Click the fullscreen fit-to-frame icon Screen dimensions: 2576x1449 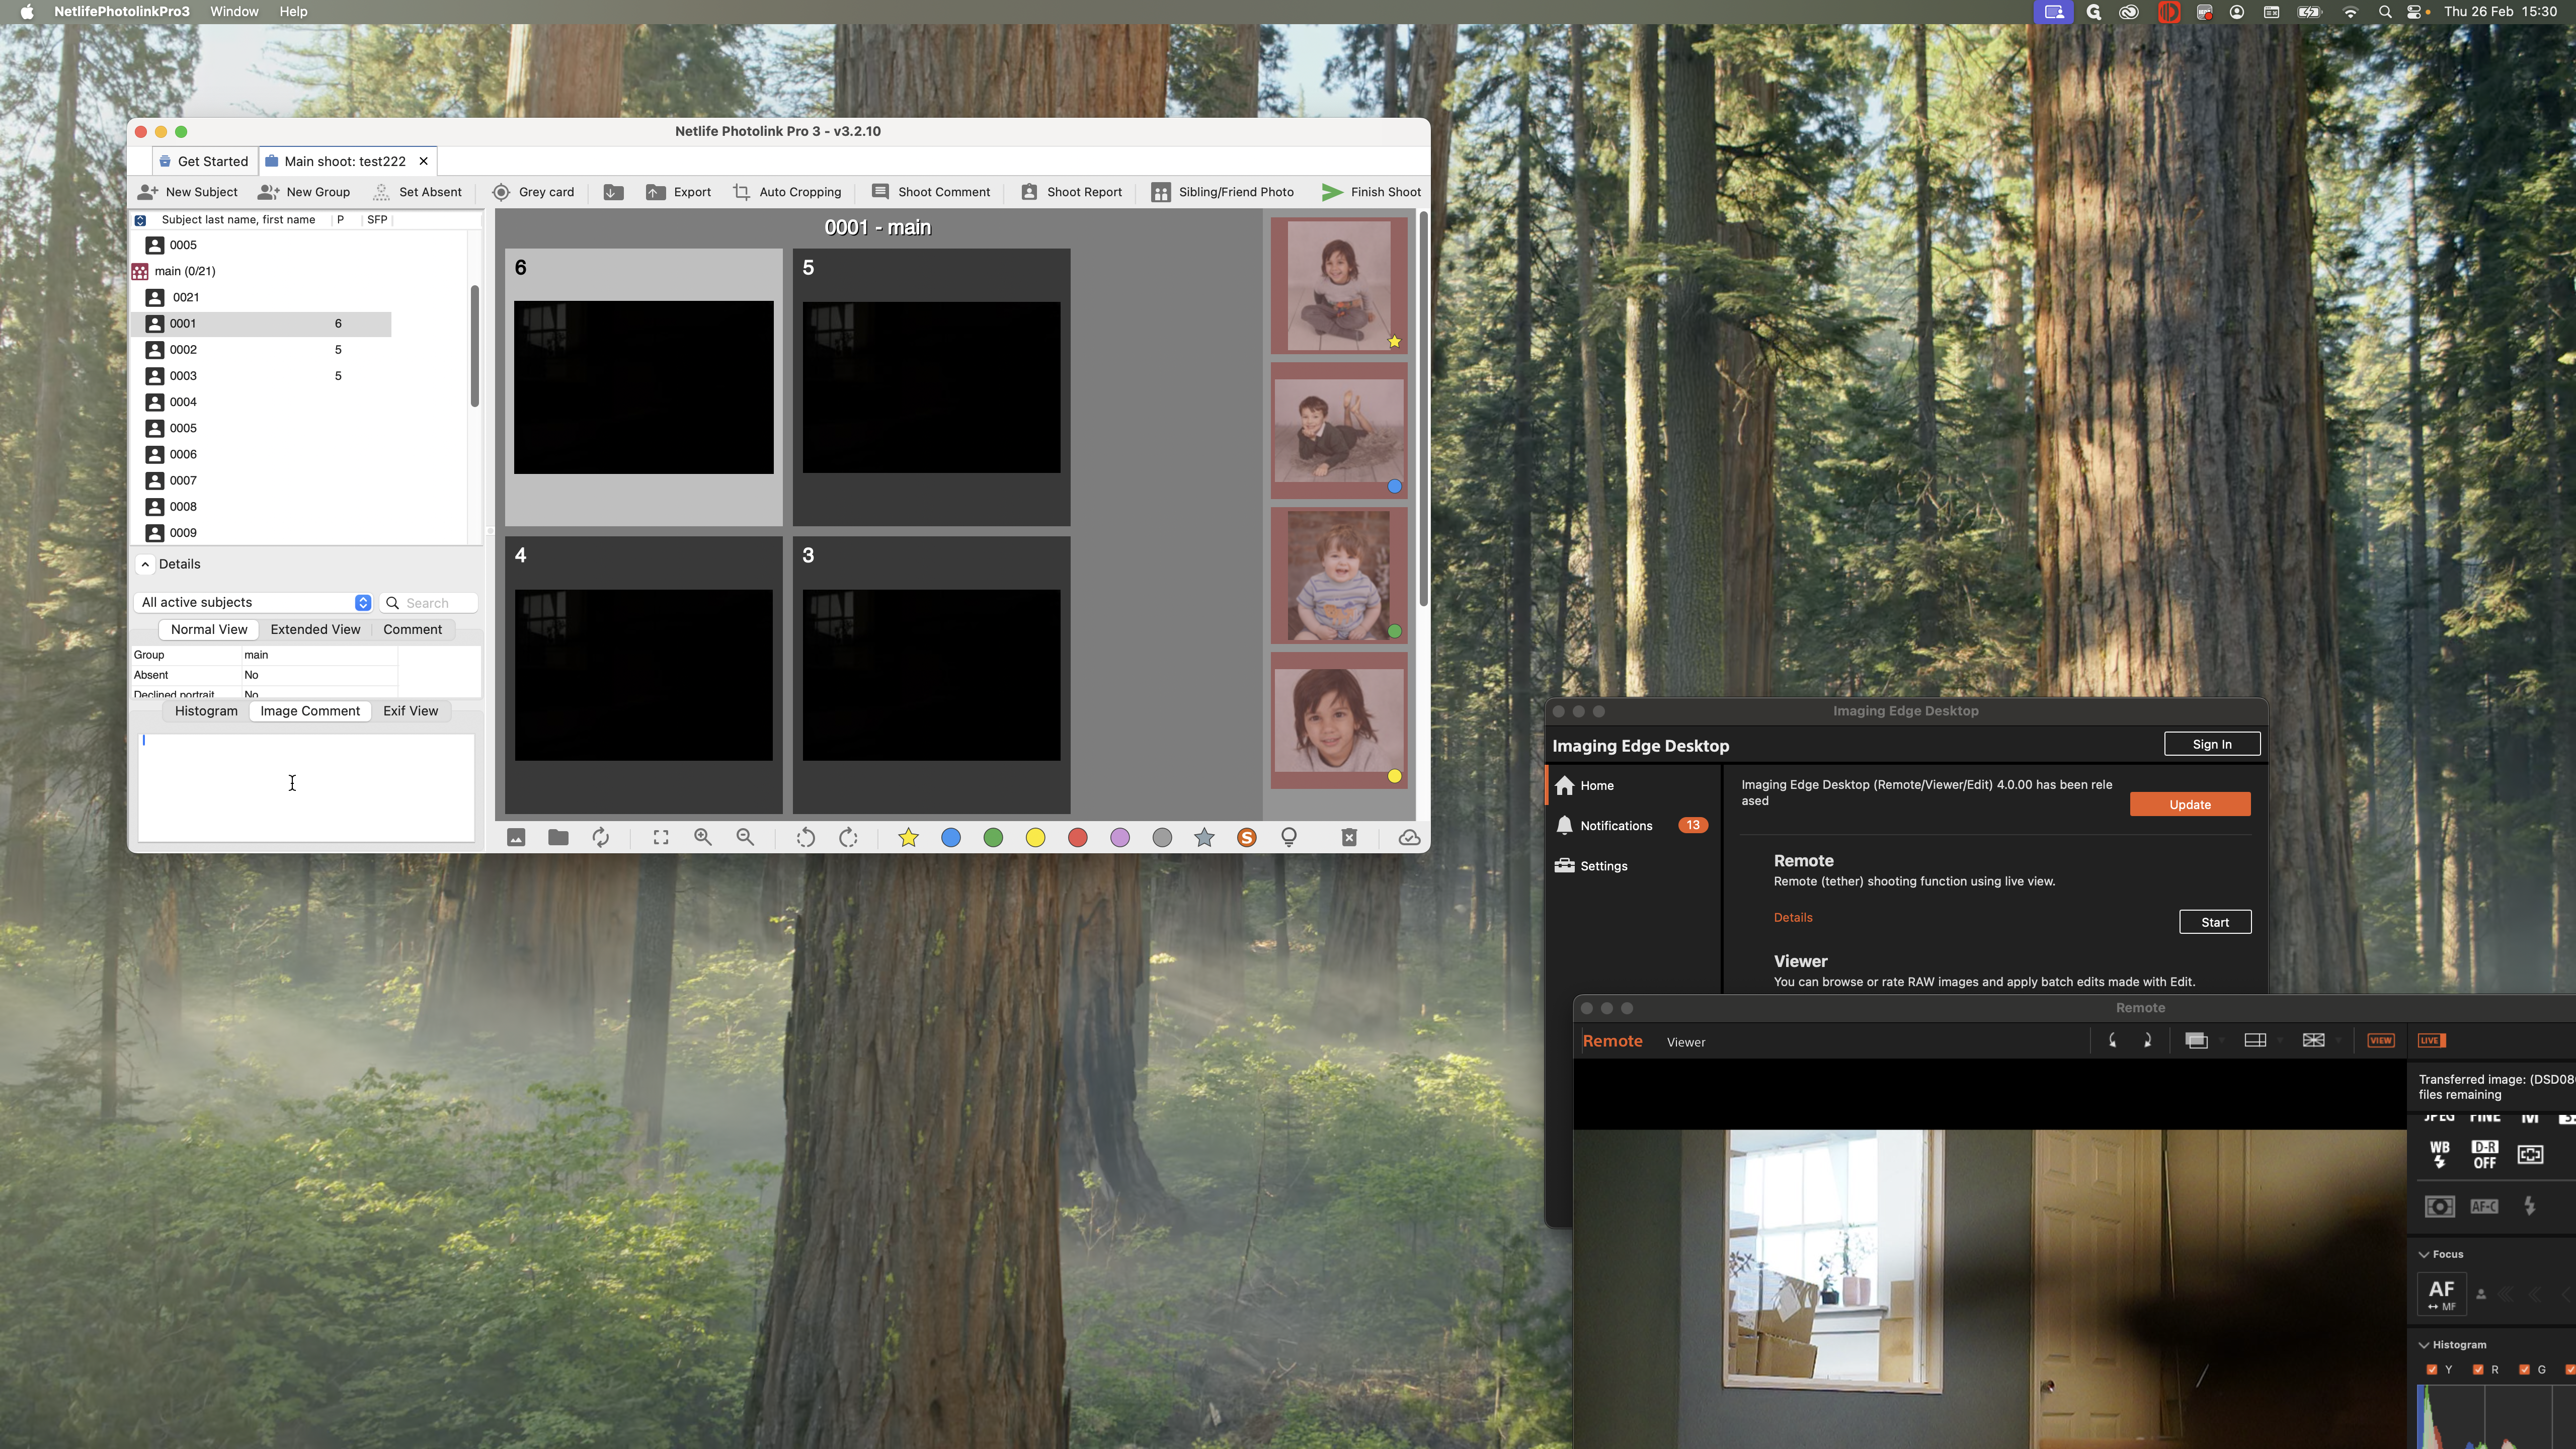pyautogui.click(x=661, y=838)
